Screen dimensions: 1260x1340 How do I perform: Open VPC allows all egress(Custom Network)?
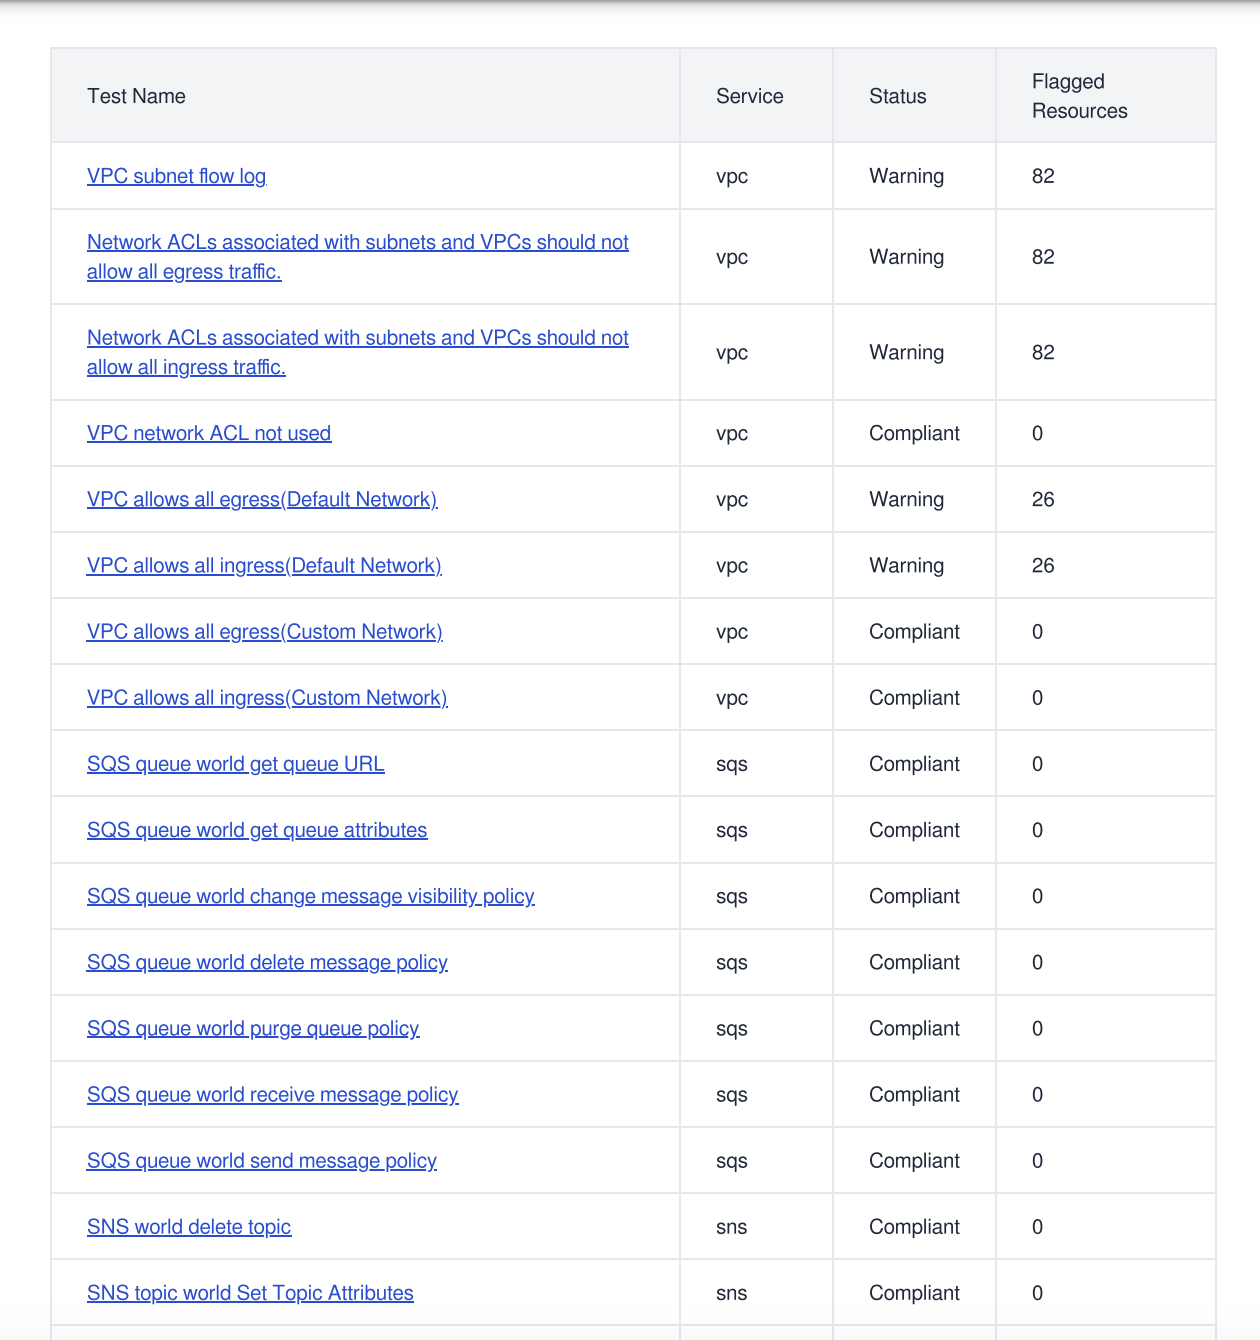point(265,631)
